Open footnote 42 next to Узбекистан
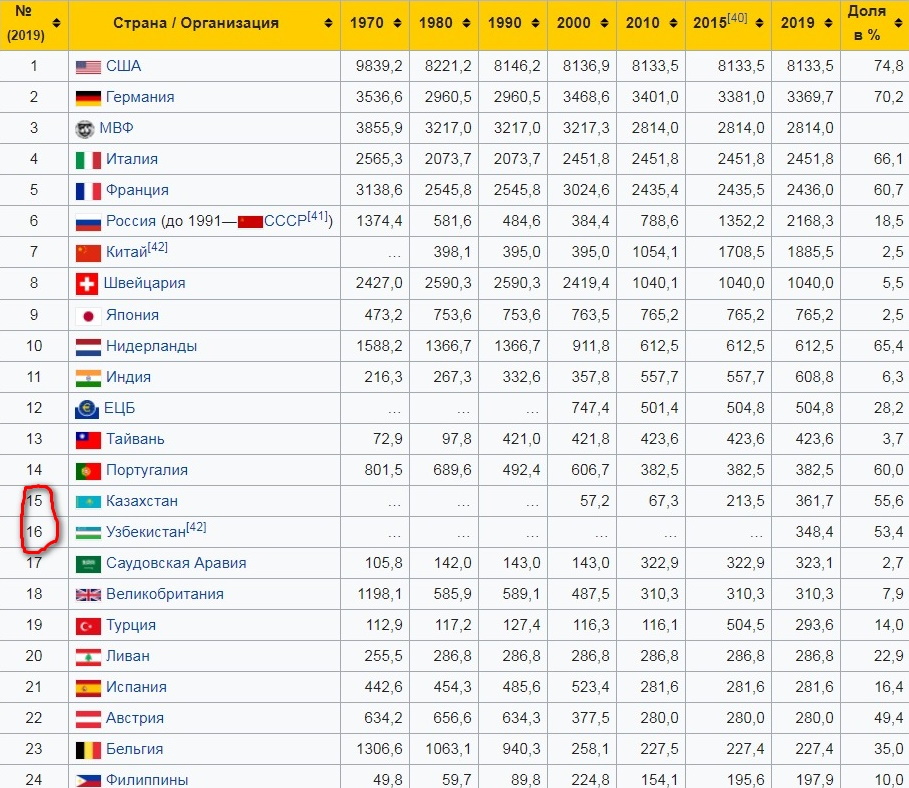Image resolution: width=909 pixels, height=788 pixels. (196, 526)
